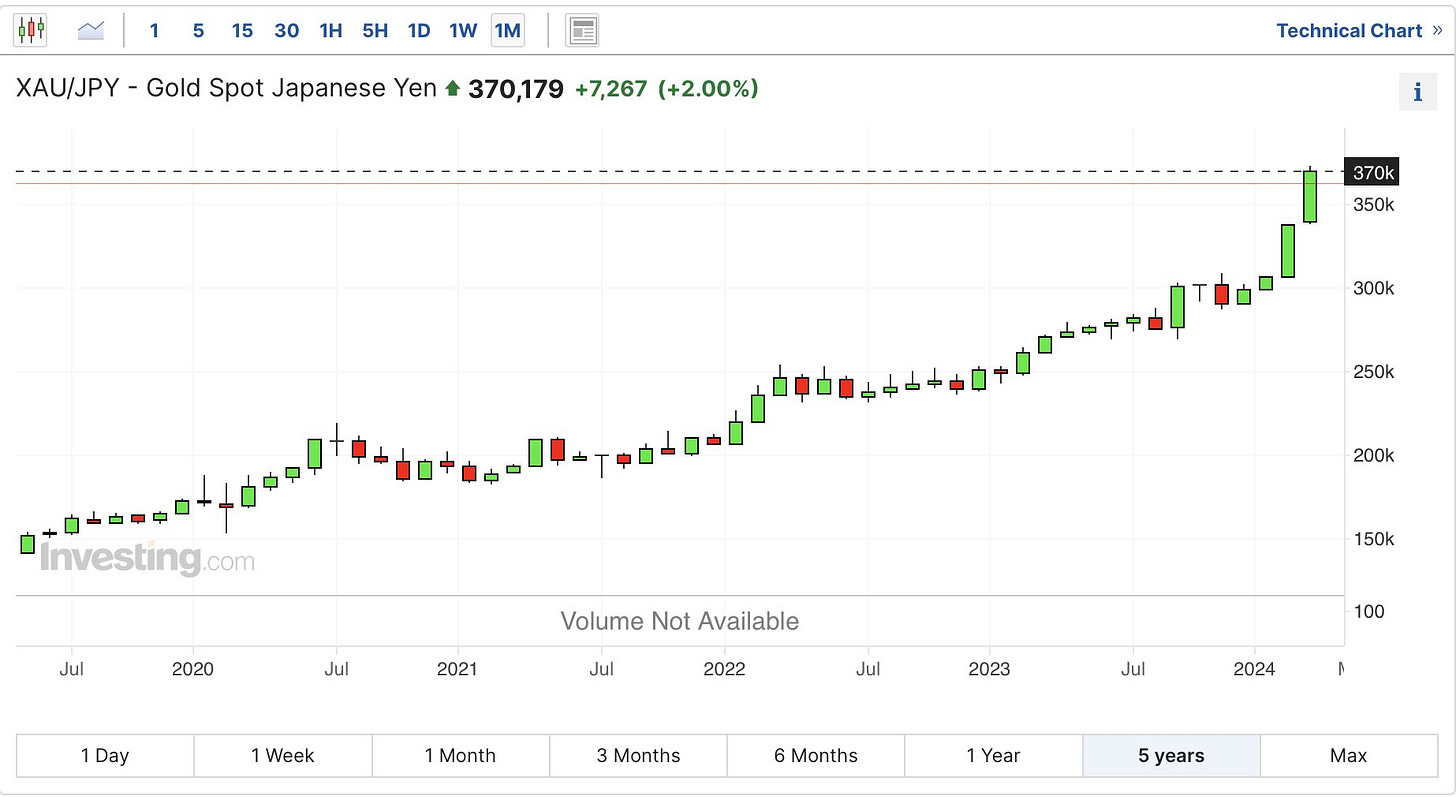Select the candlestick chart type icon

31,30
